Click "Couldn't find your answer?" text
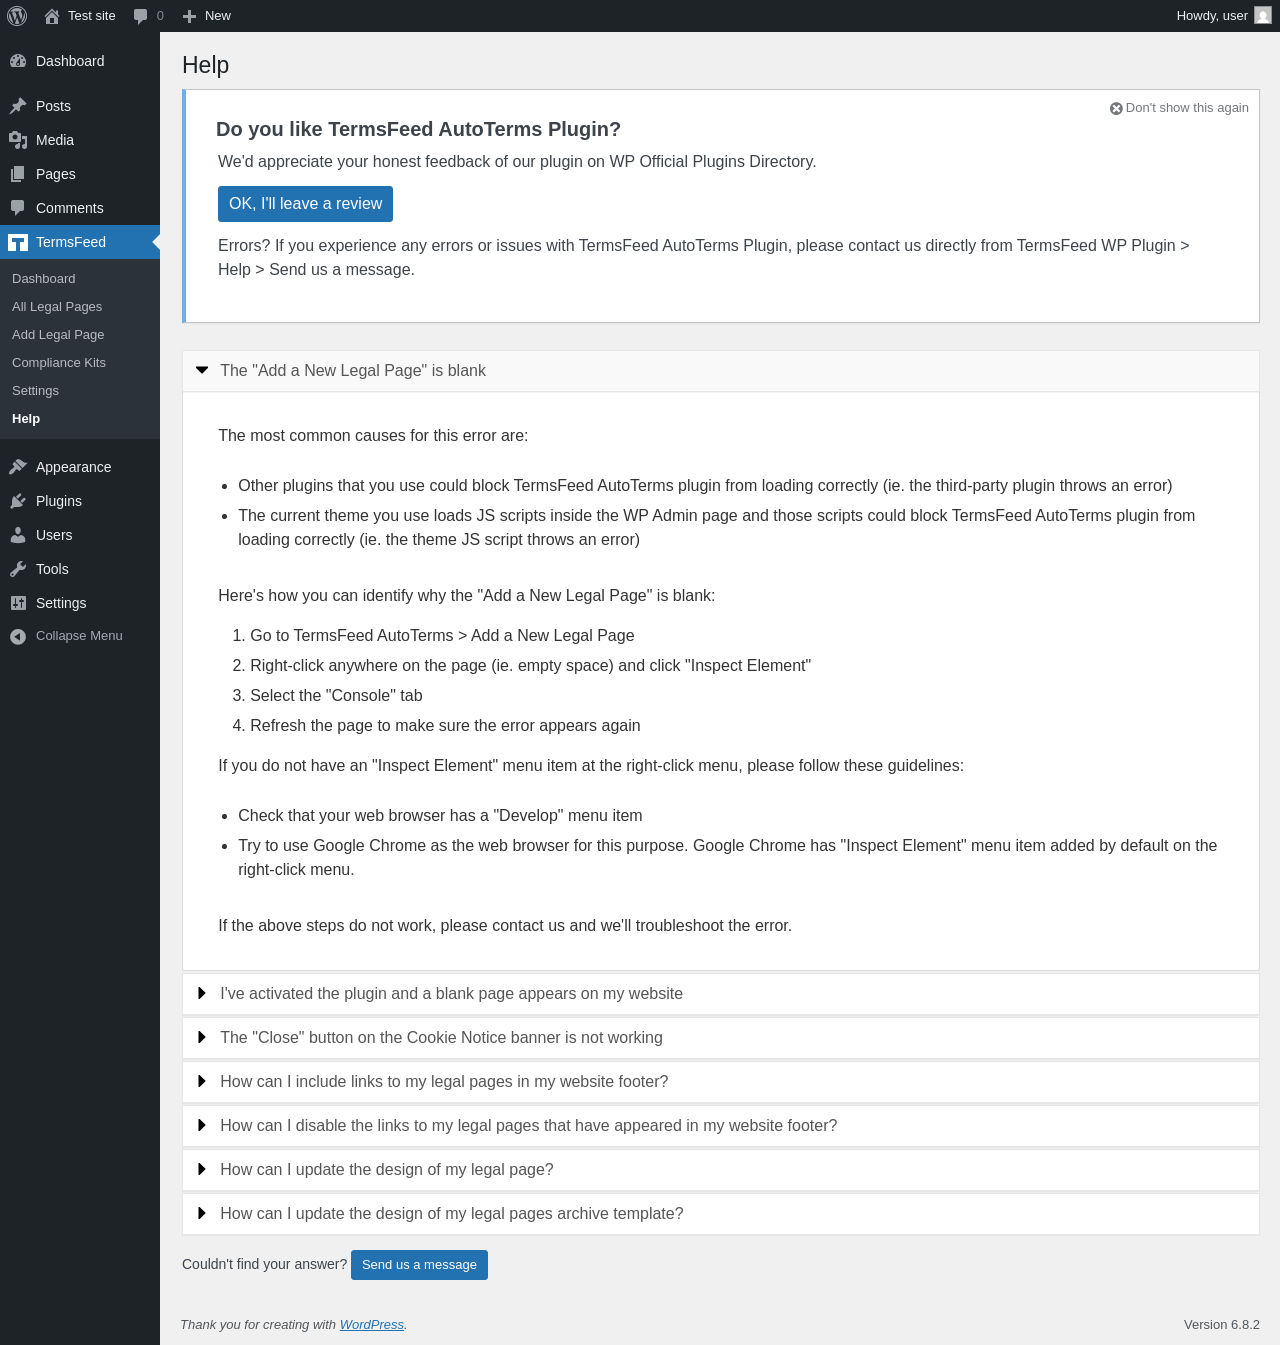This screenshot has width=1280, height=1345. pyautogui.click(x=265, y=1265)
